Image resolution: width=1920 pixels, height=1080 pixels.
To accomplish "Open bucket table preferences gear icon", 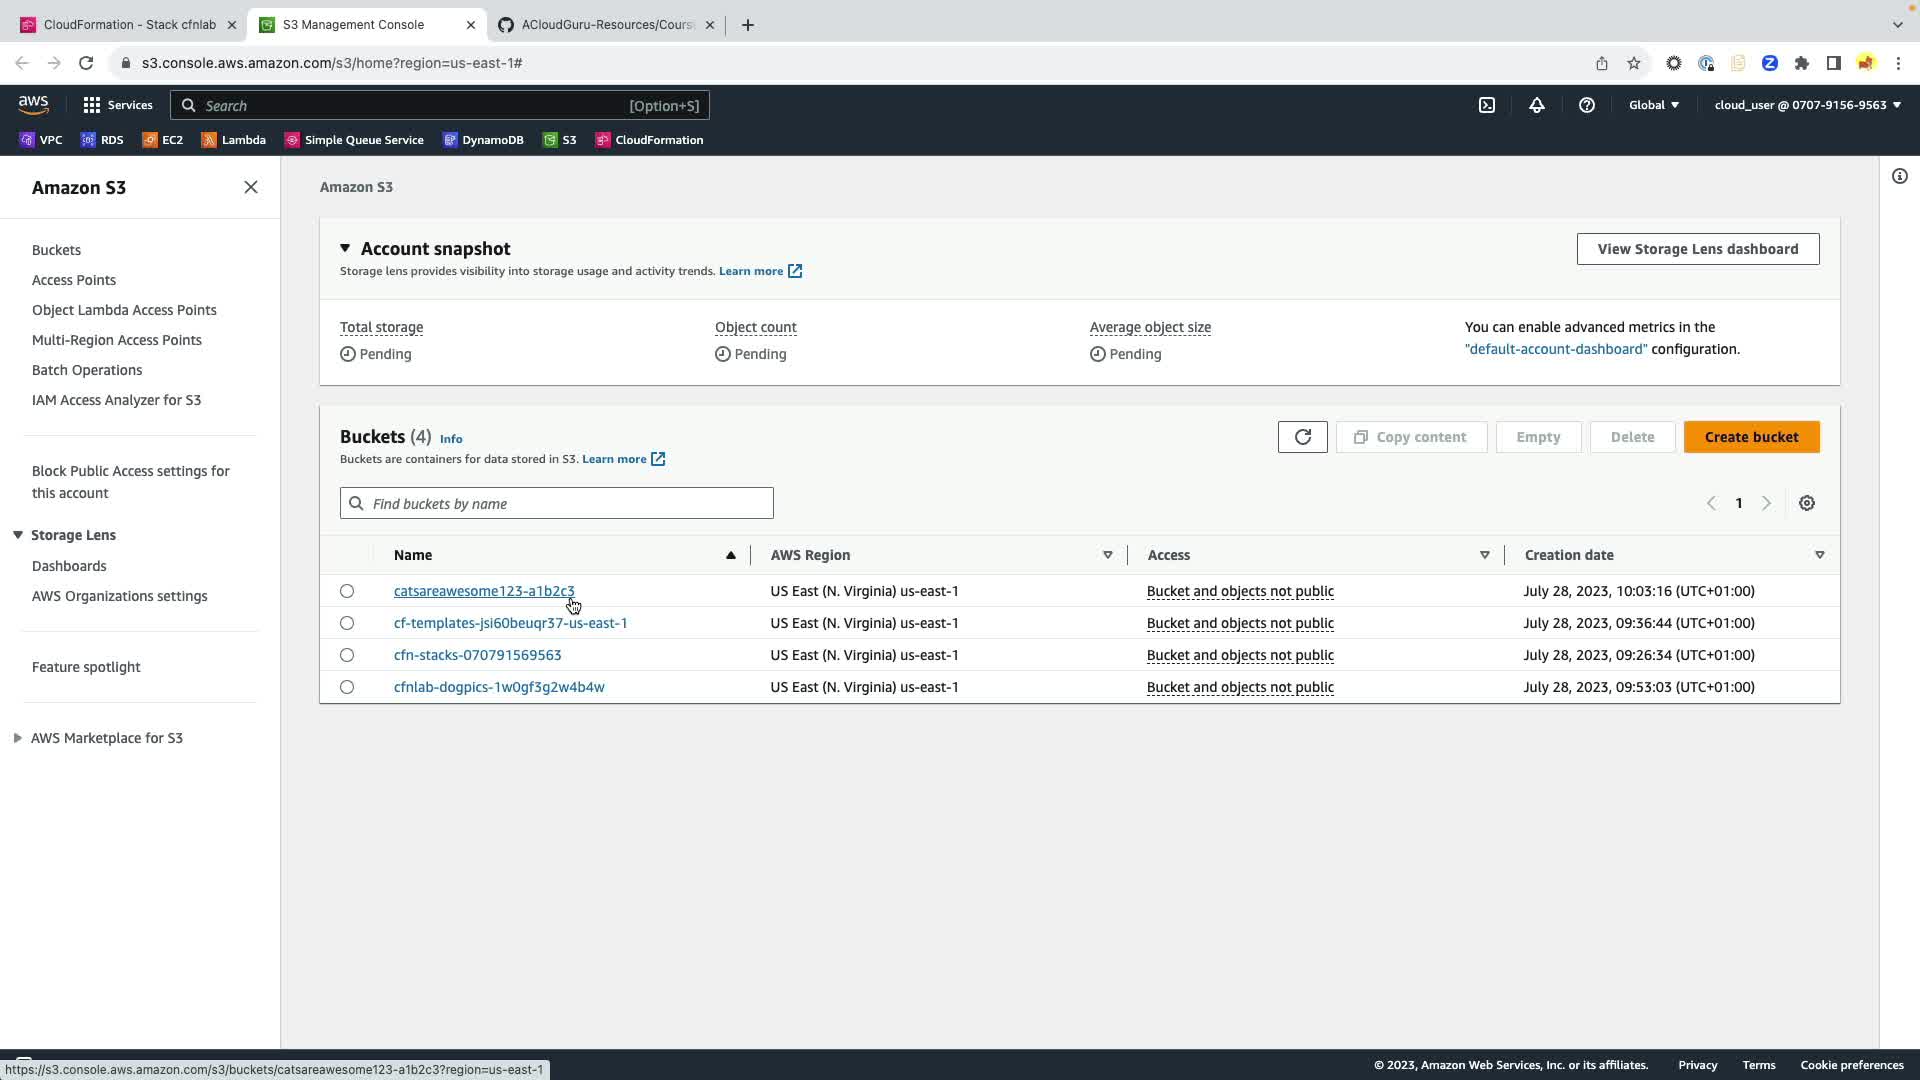I will [x=1807, y=503].
